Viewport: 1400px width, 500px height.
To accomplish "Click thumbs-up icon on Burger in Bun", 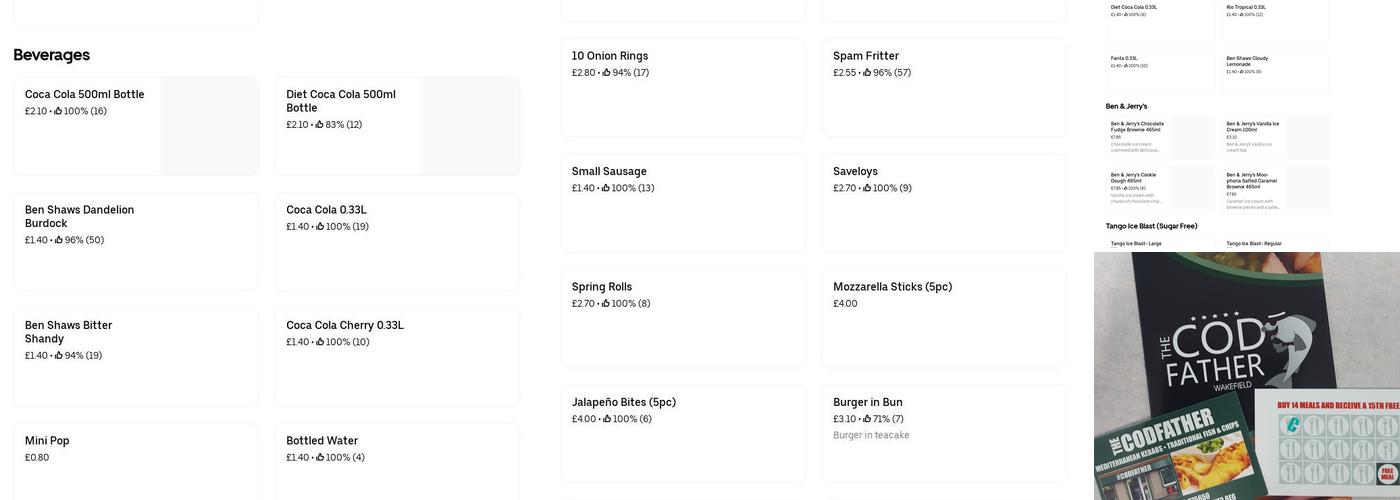I will coord(867,419).
